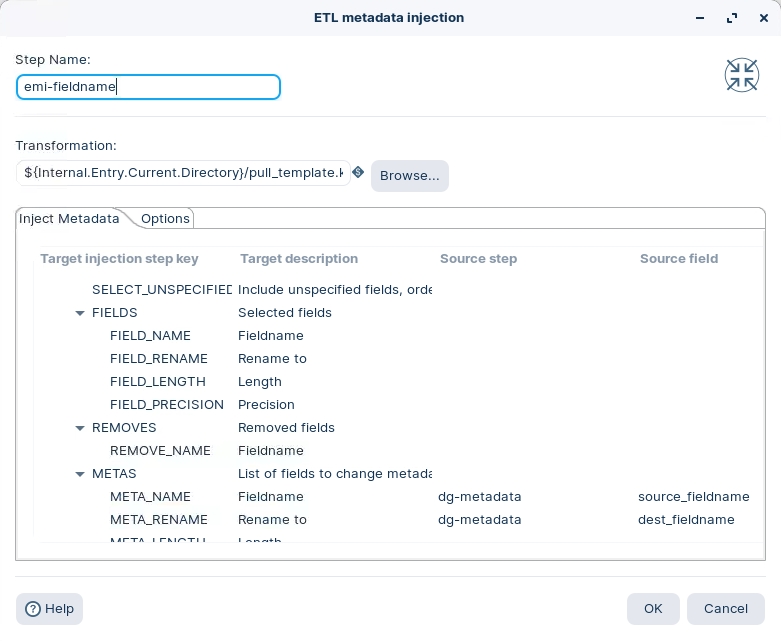781x641 pixels.
Task: Confirm with the OK button
Action: click(x=653, y=609)
